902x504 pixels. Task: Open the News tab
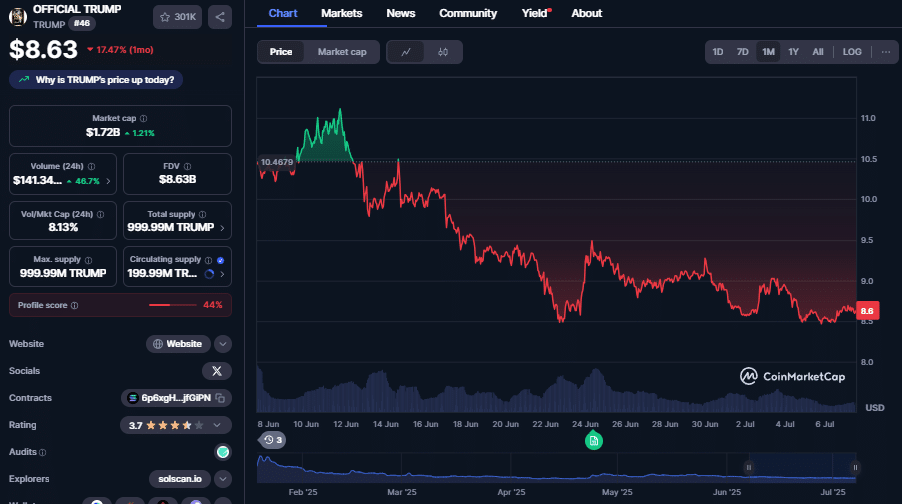(401, 13)
